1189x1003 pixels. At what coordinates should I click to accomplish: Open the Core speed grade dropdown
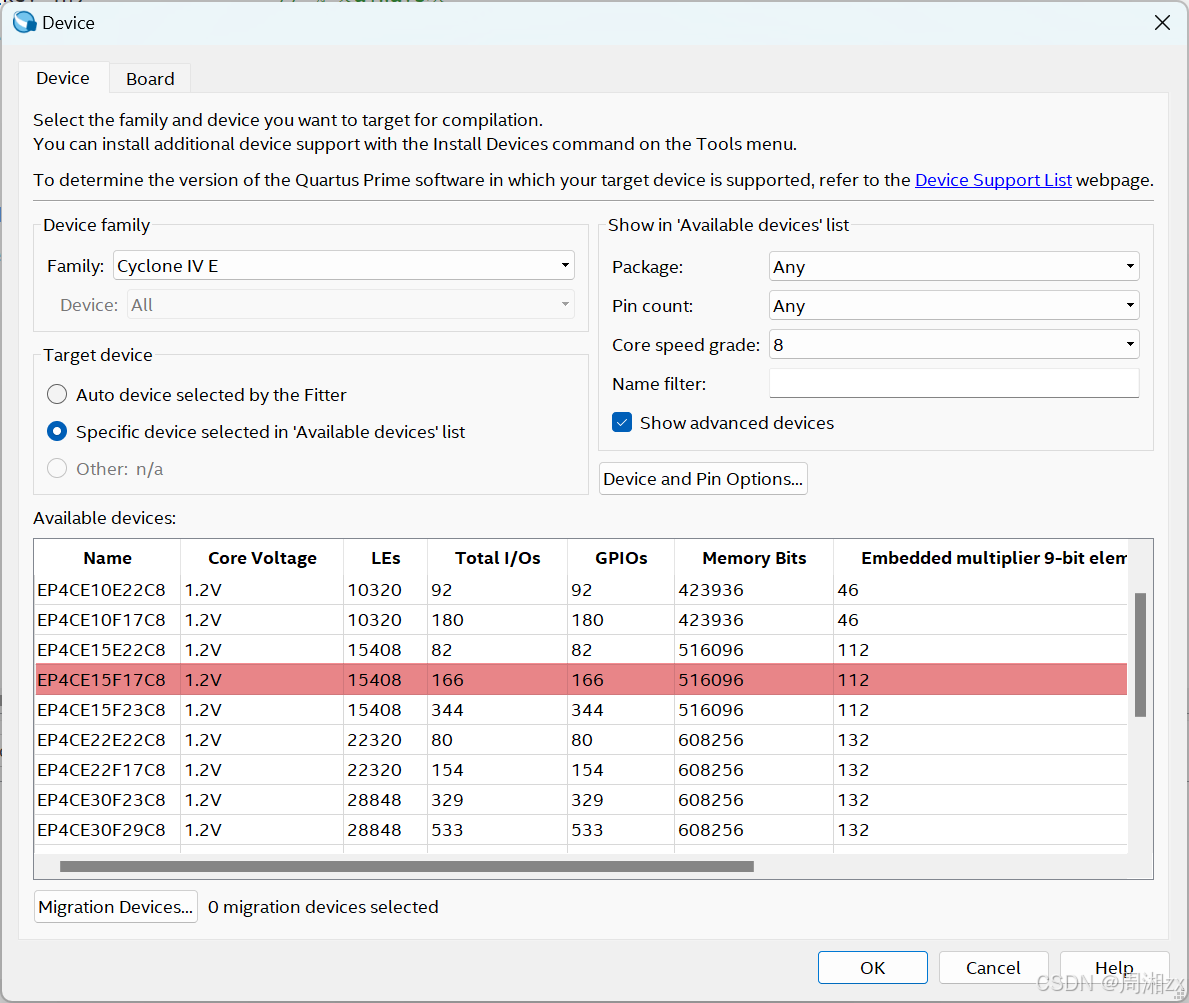pos(954,345)
